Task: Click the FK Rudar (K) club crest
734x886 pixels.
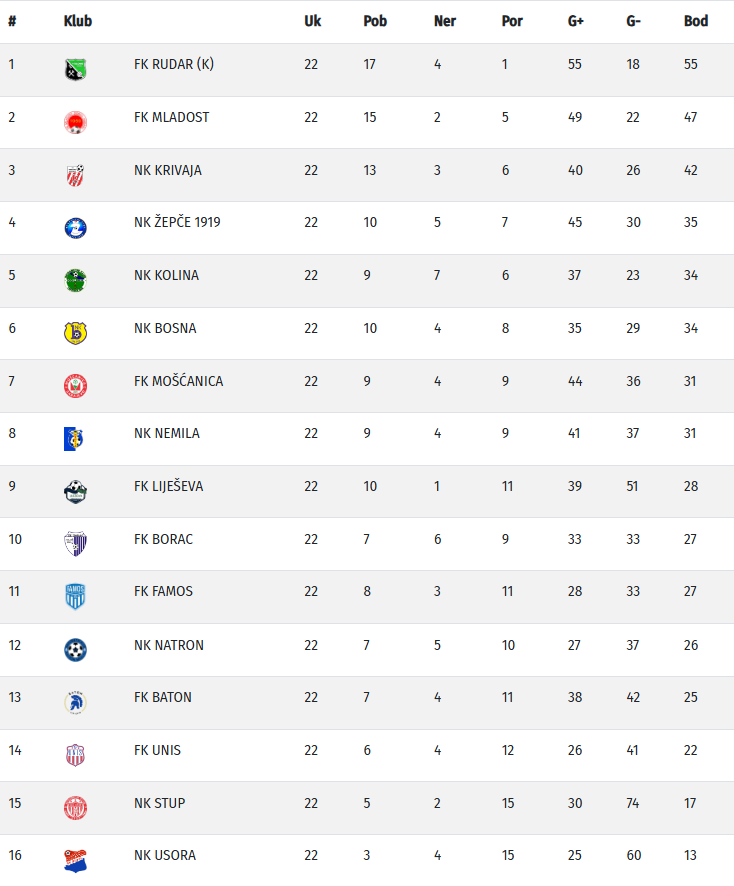Action: tap(75, 69)
